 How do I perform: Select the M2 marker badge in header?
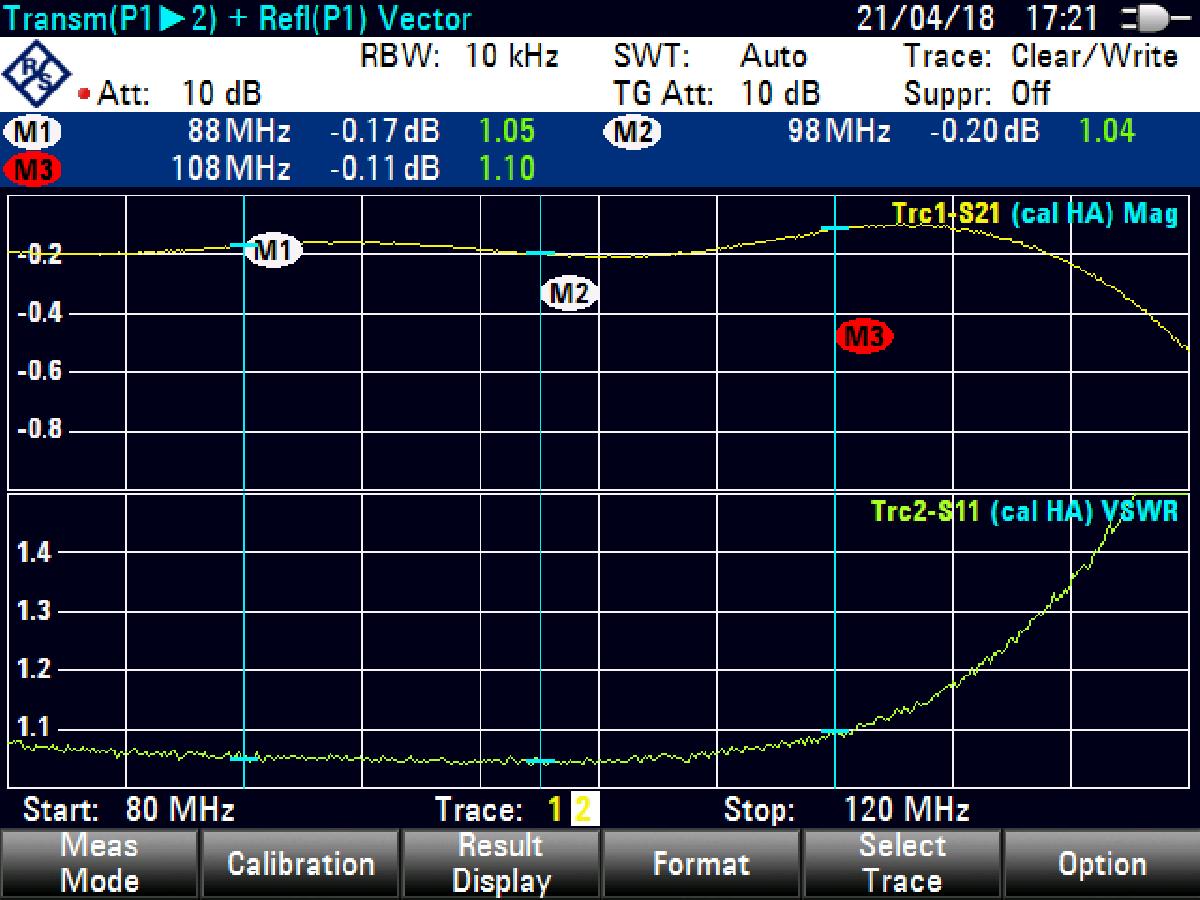[632, 132]
